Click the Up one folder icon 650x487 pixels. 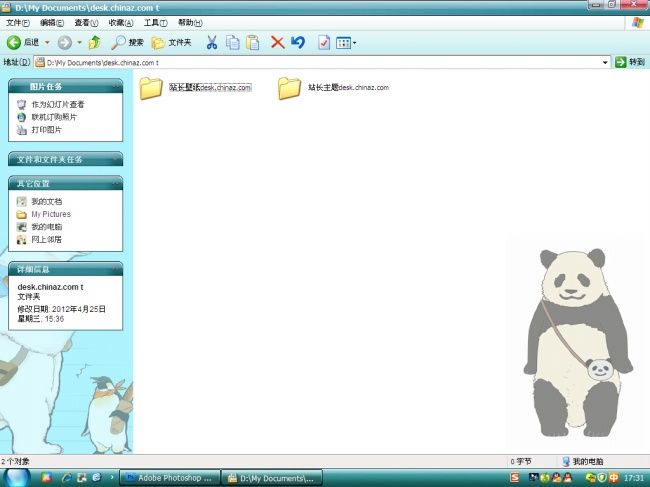pyautogui.click(x=94, y=42)
